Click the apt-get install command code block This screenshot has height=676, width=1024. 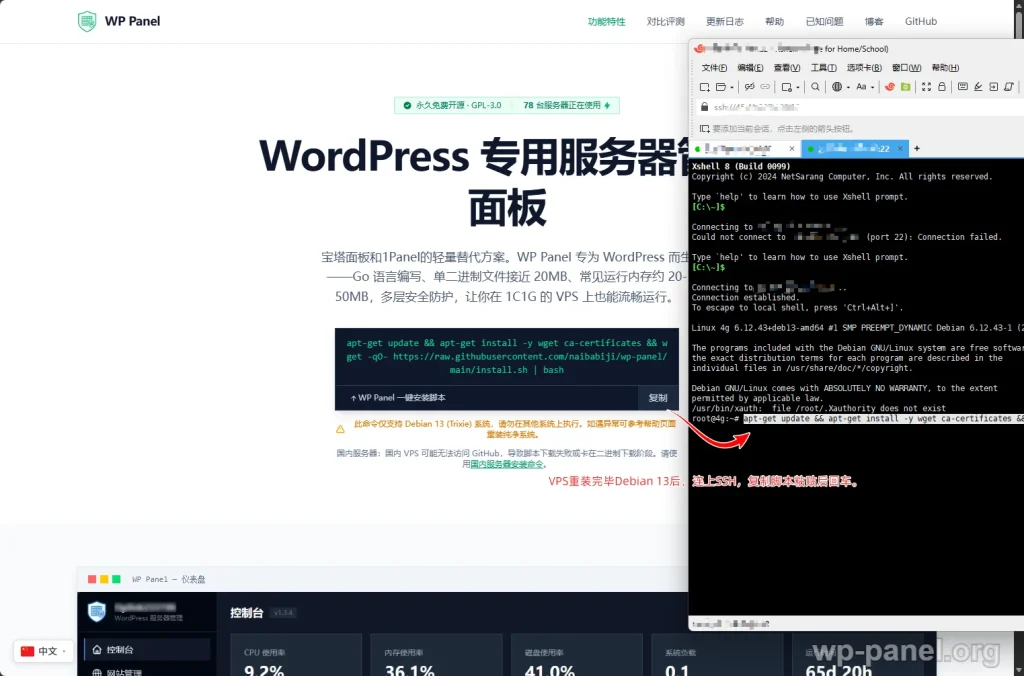(507, 357)
